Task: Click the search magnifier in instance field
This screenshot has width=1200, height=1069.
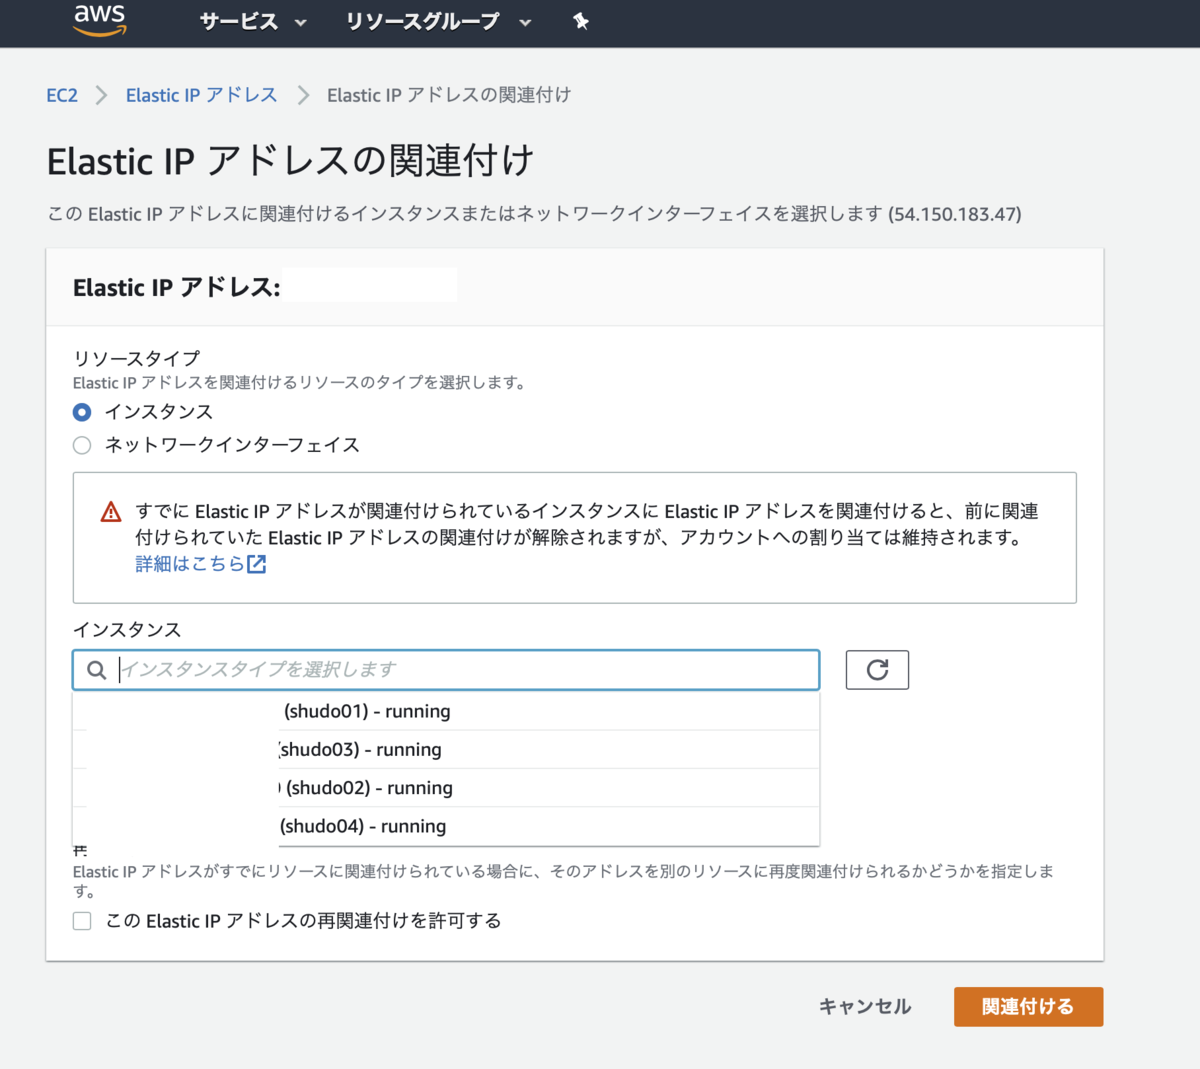Action: (96, 670)
